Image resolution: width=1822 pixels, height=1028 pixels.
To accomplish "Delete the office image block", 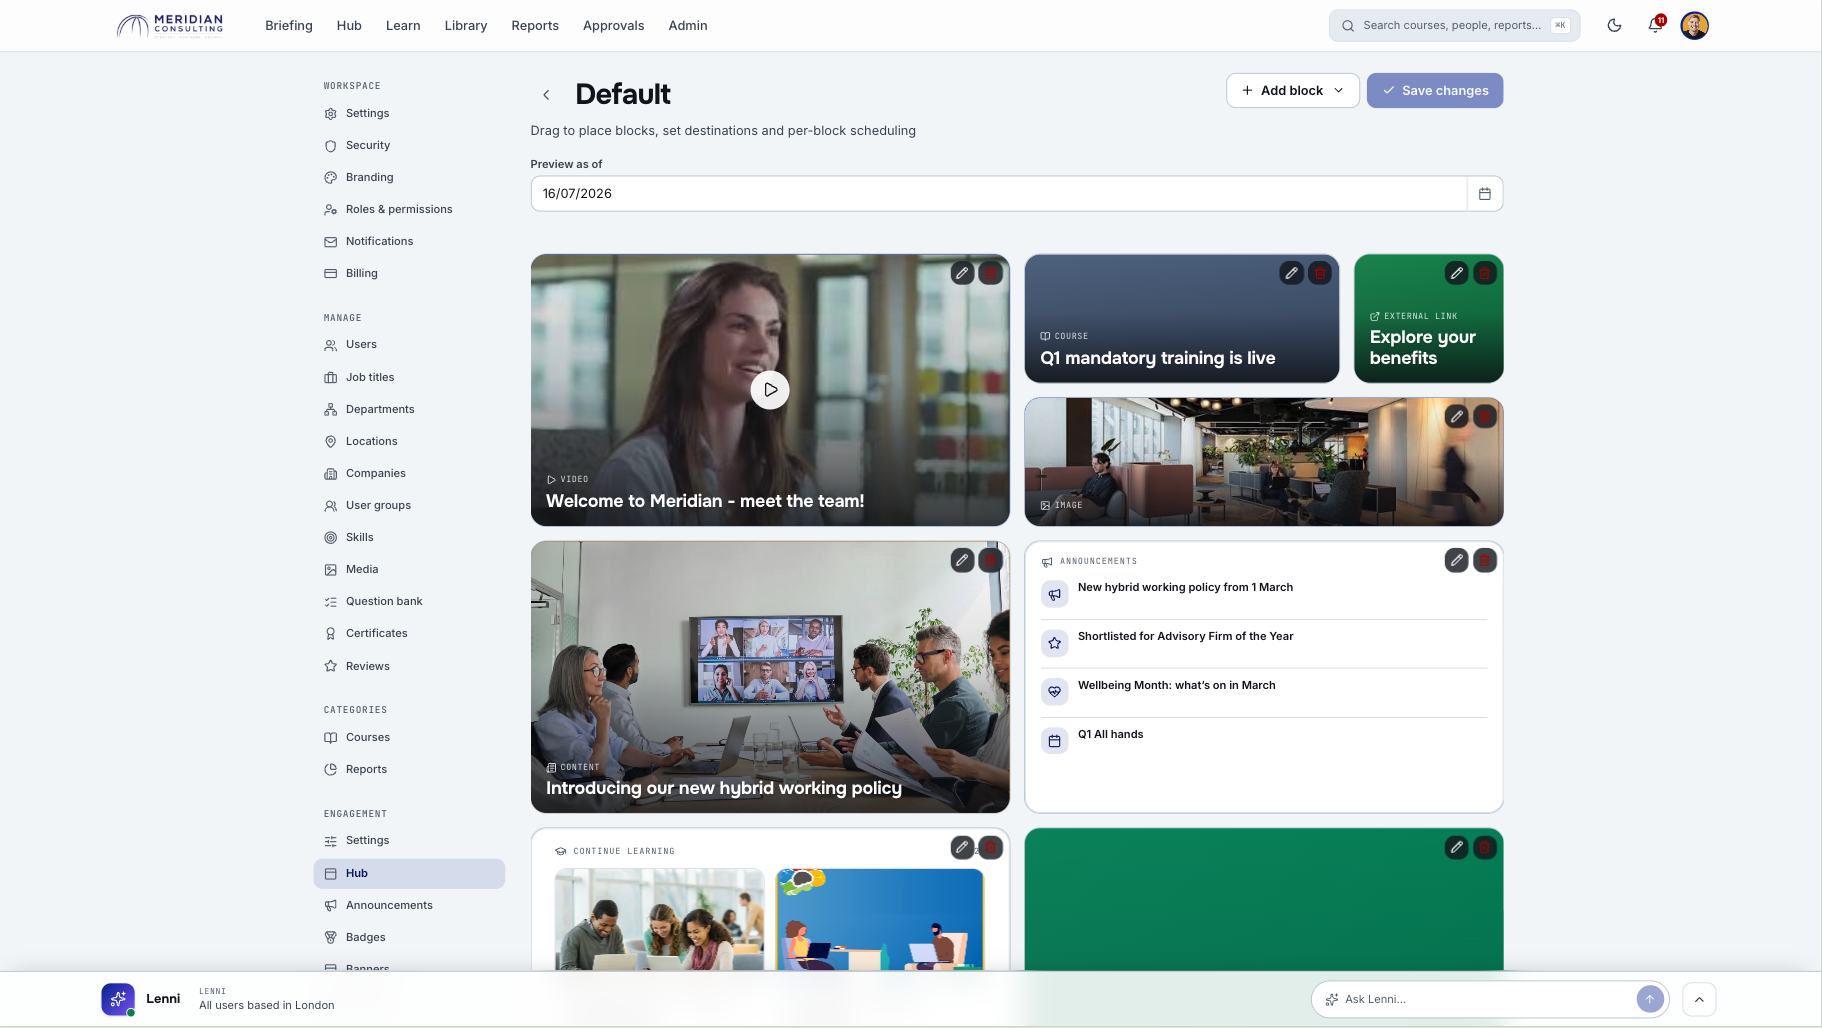I will (x=1485, y=416).
